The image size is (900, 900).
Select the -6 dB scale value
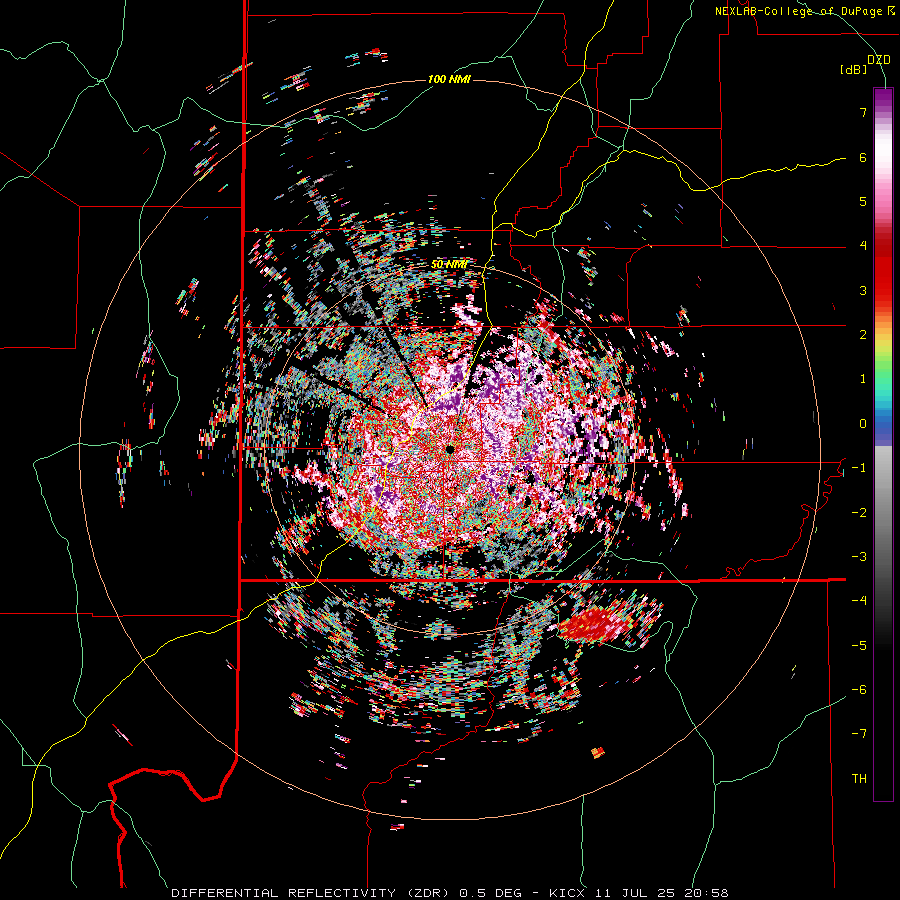tap(859, 690)
